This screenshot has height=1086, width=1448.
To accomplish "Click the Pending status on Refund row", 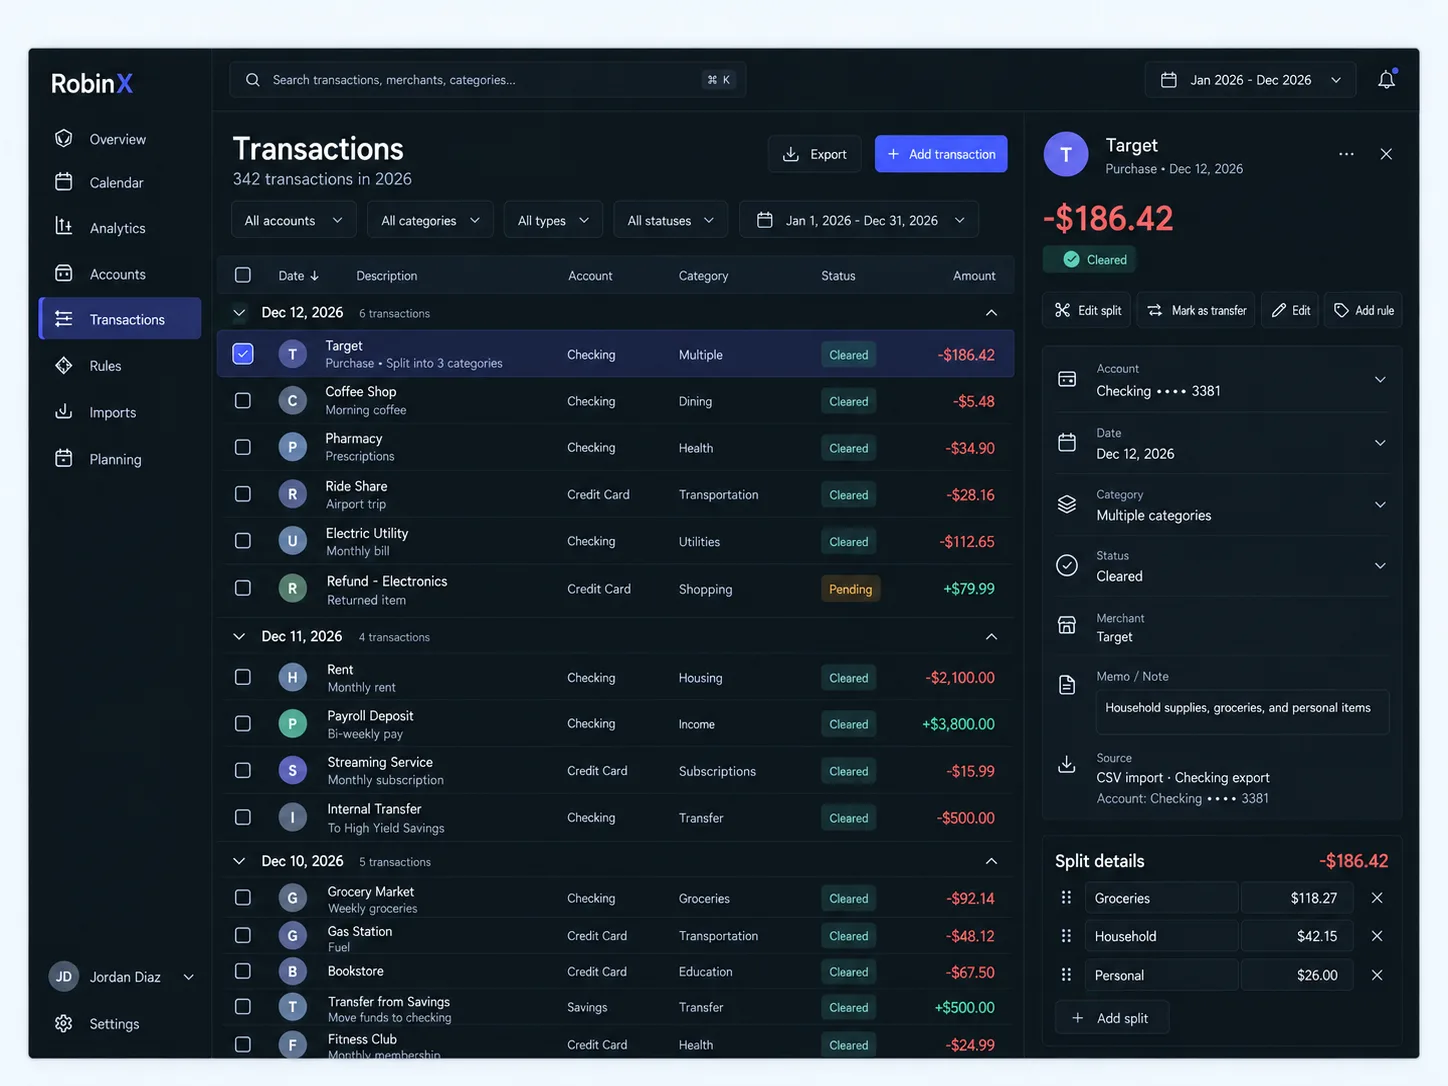I will [850, 589].
